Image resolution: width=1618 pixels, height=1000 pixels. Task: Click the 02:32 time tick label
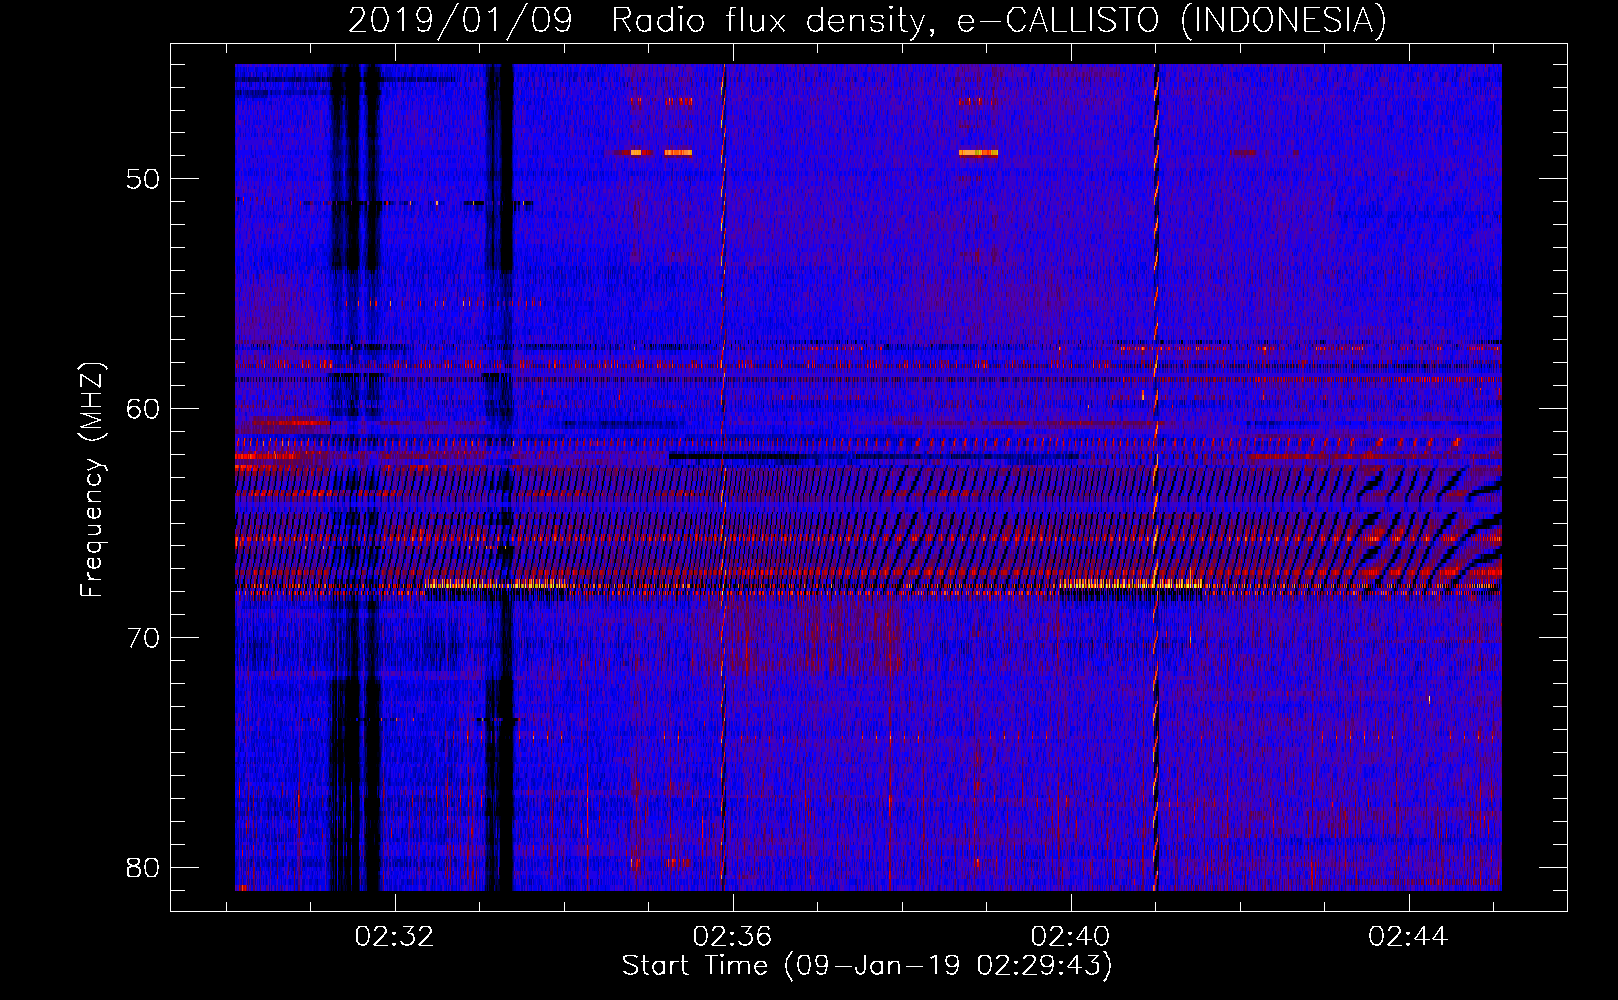tap(394, 937)
